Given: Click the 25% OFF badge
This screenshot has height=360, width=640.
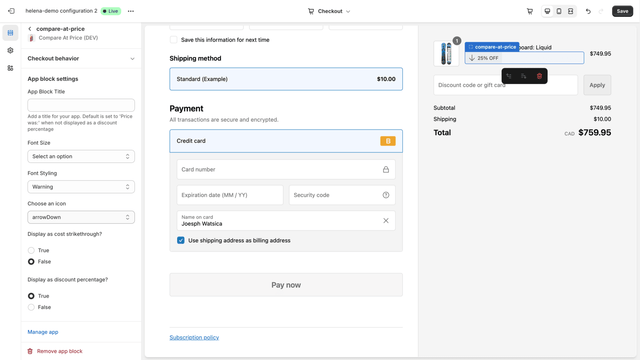Looking at the screenshot, I should pos(484,58).
